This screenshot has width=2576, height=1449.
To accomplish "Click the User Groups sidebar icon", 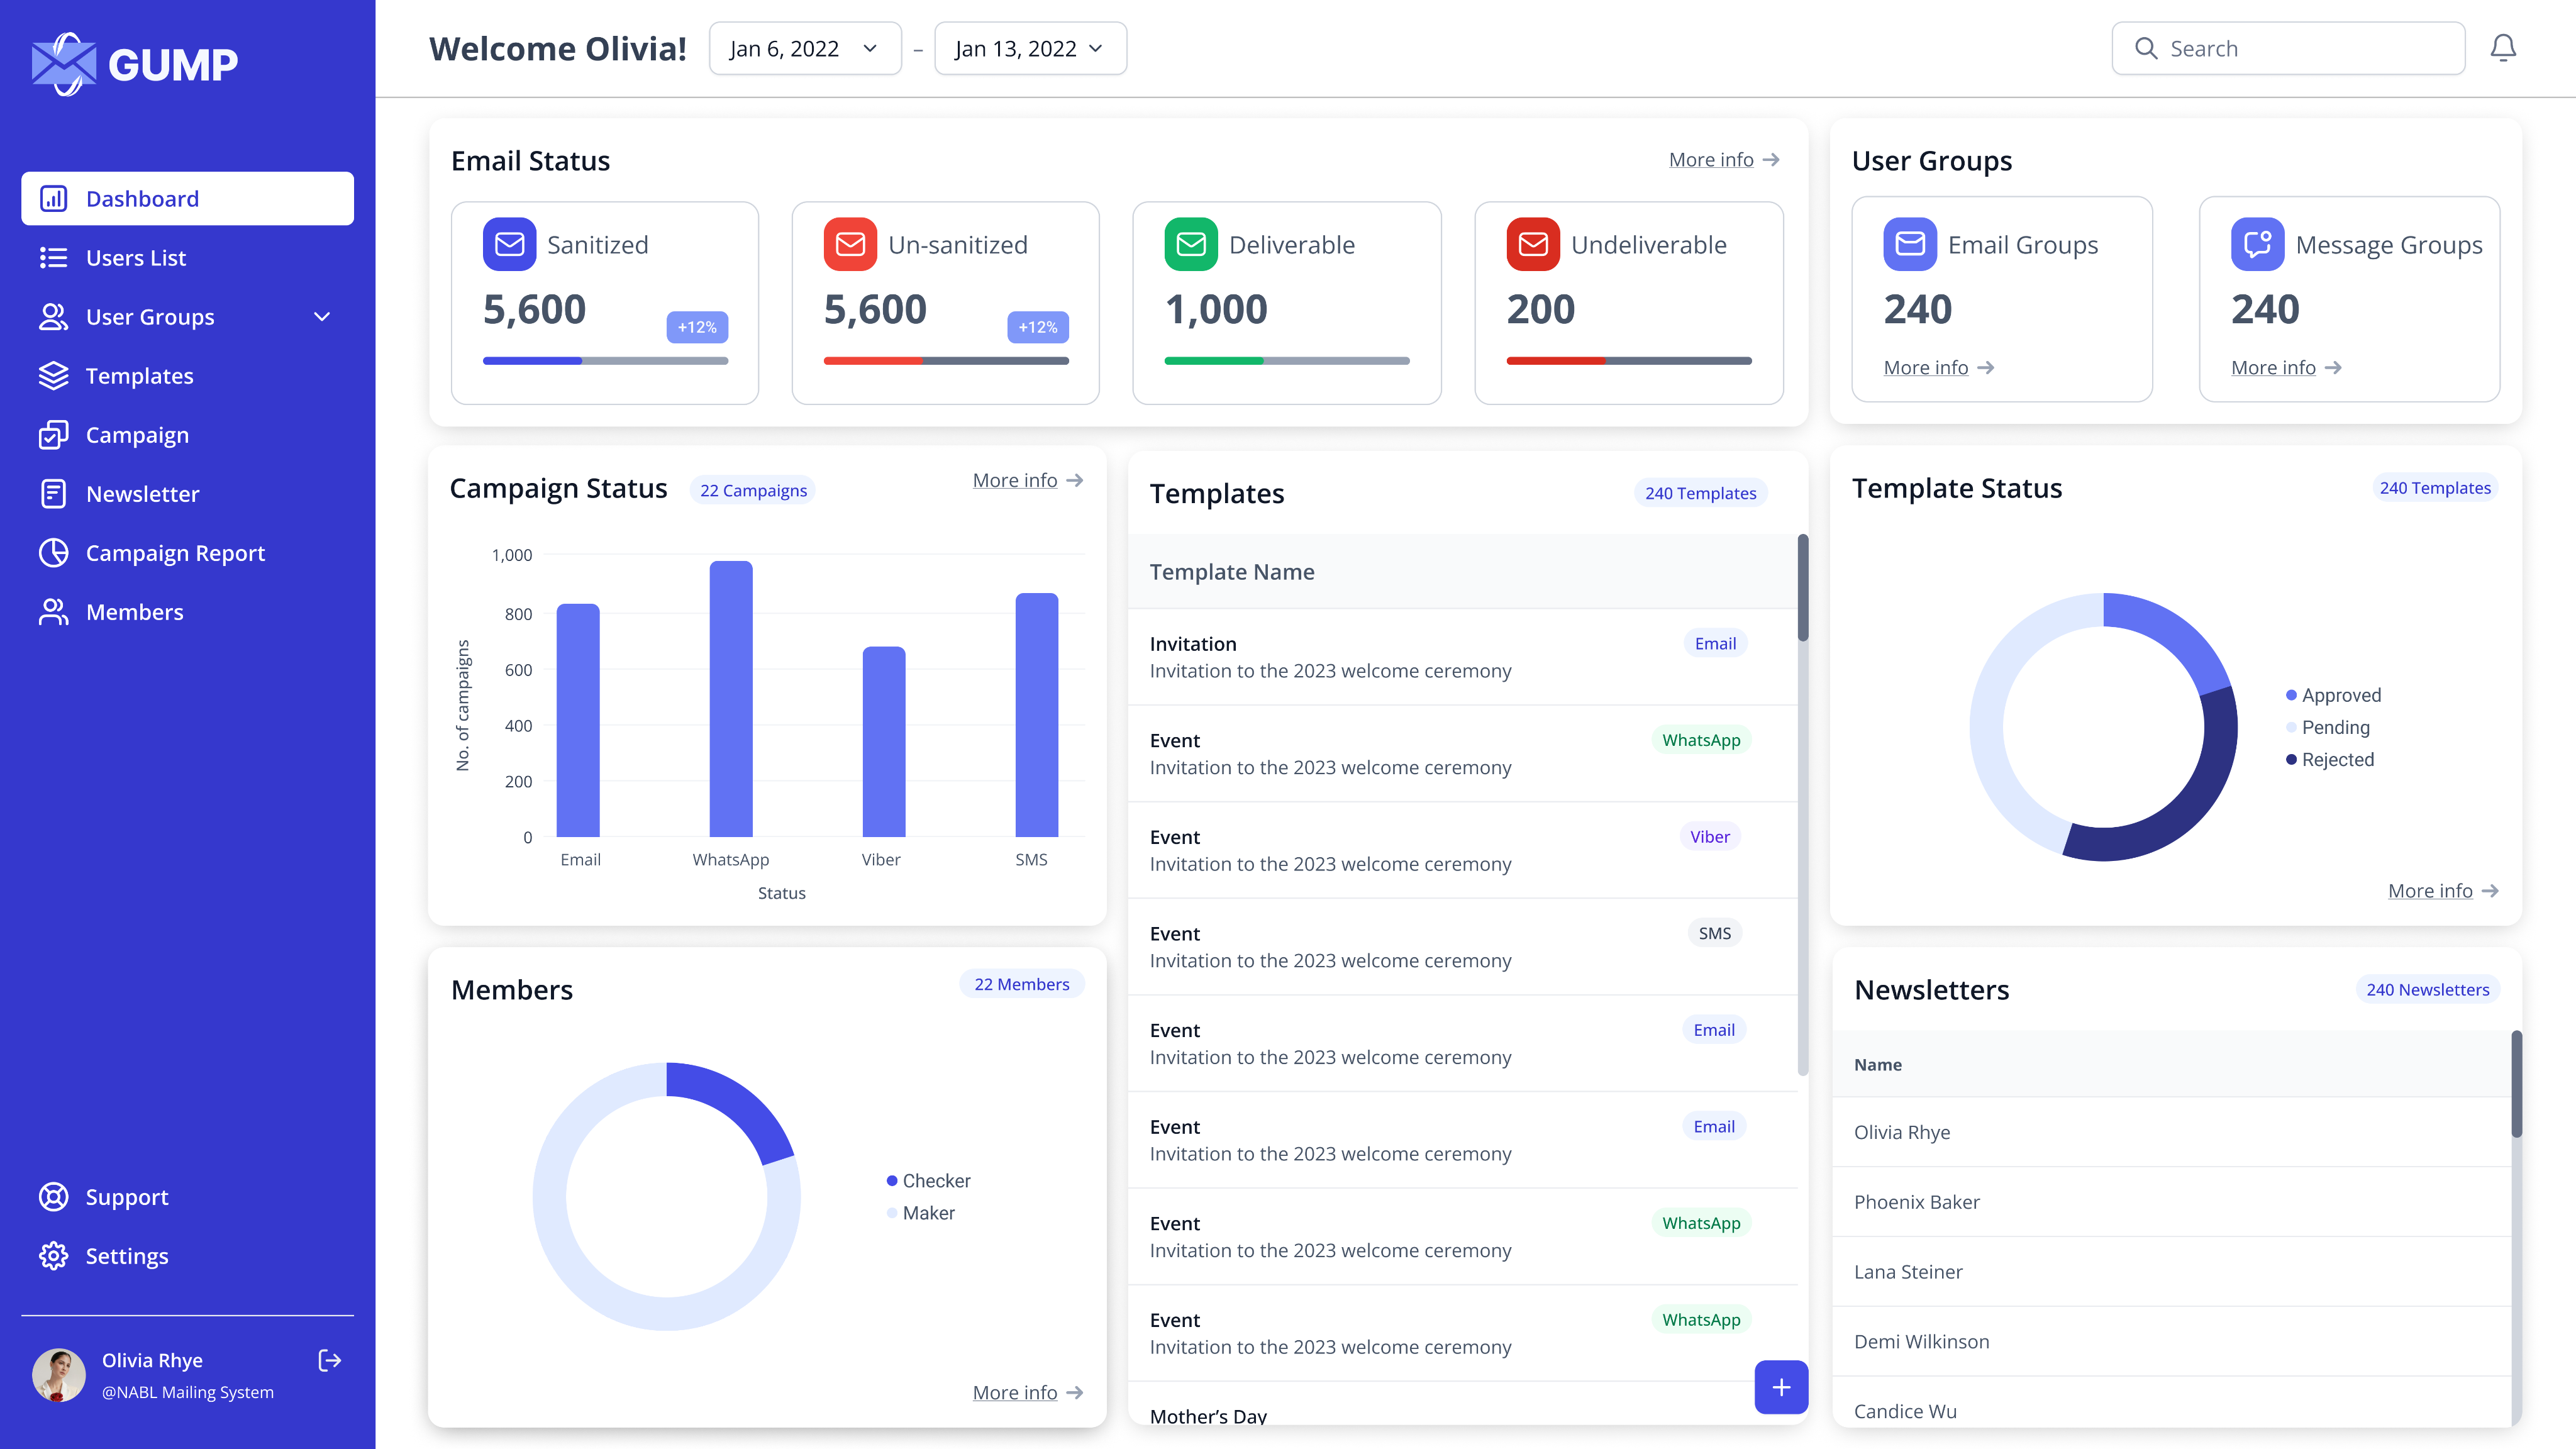I will point(53,317).
